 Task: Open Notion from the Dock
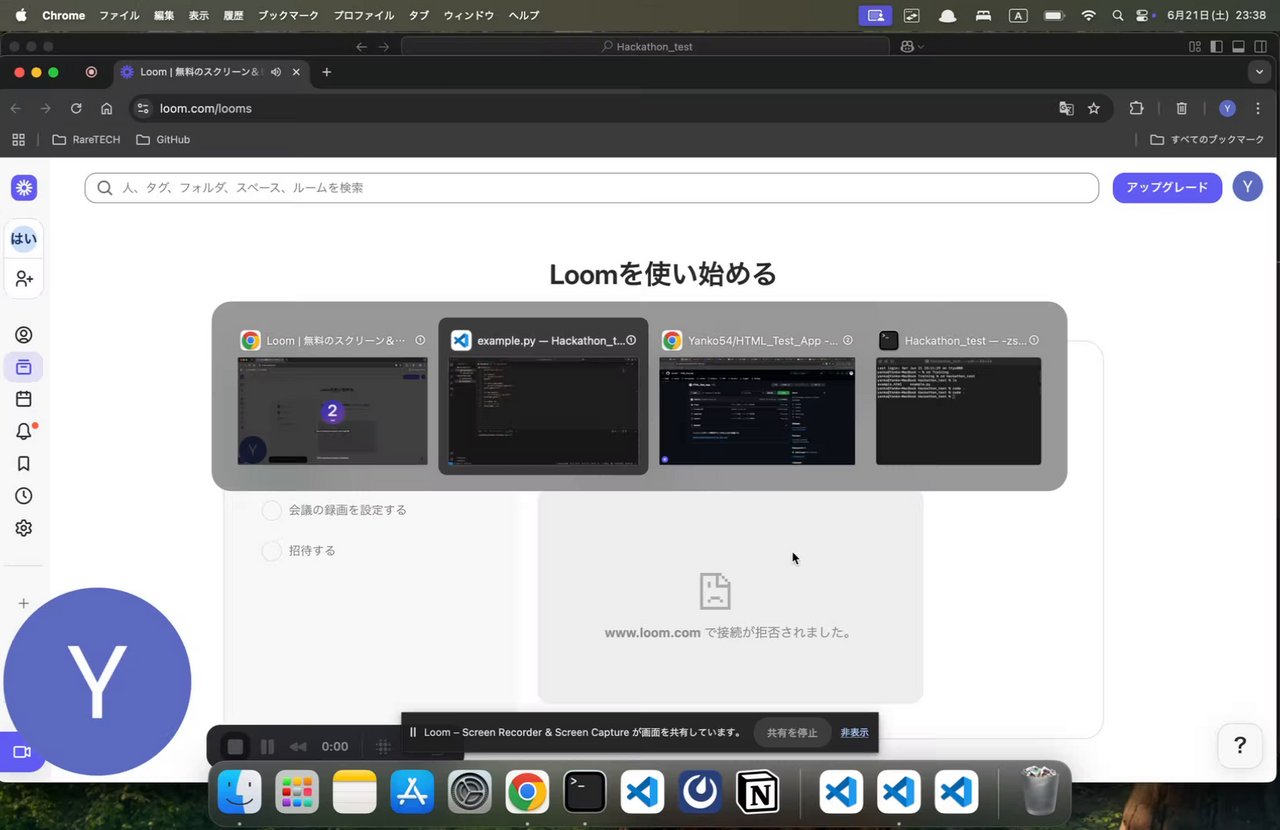(758, 793)
